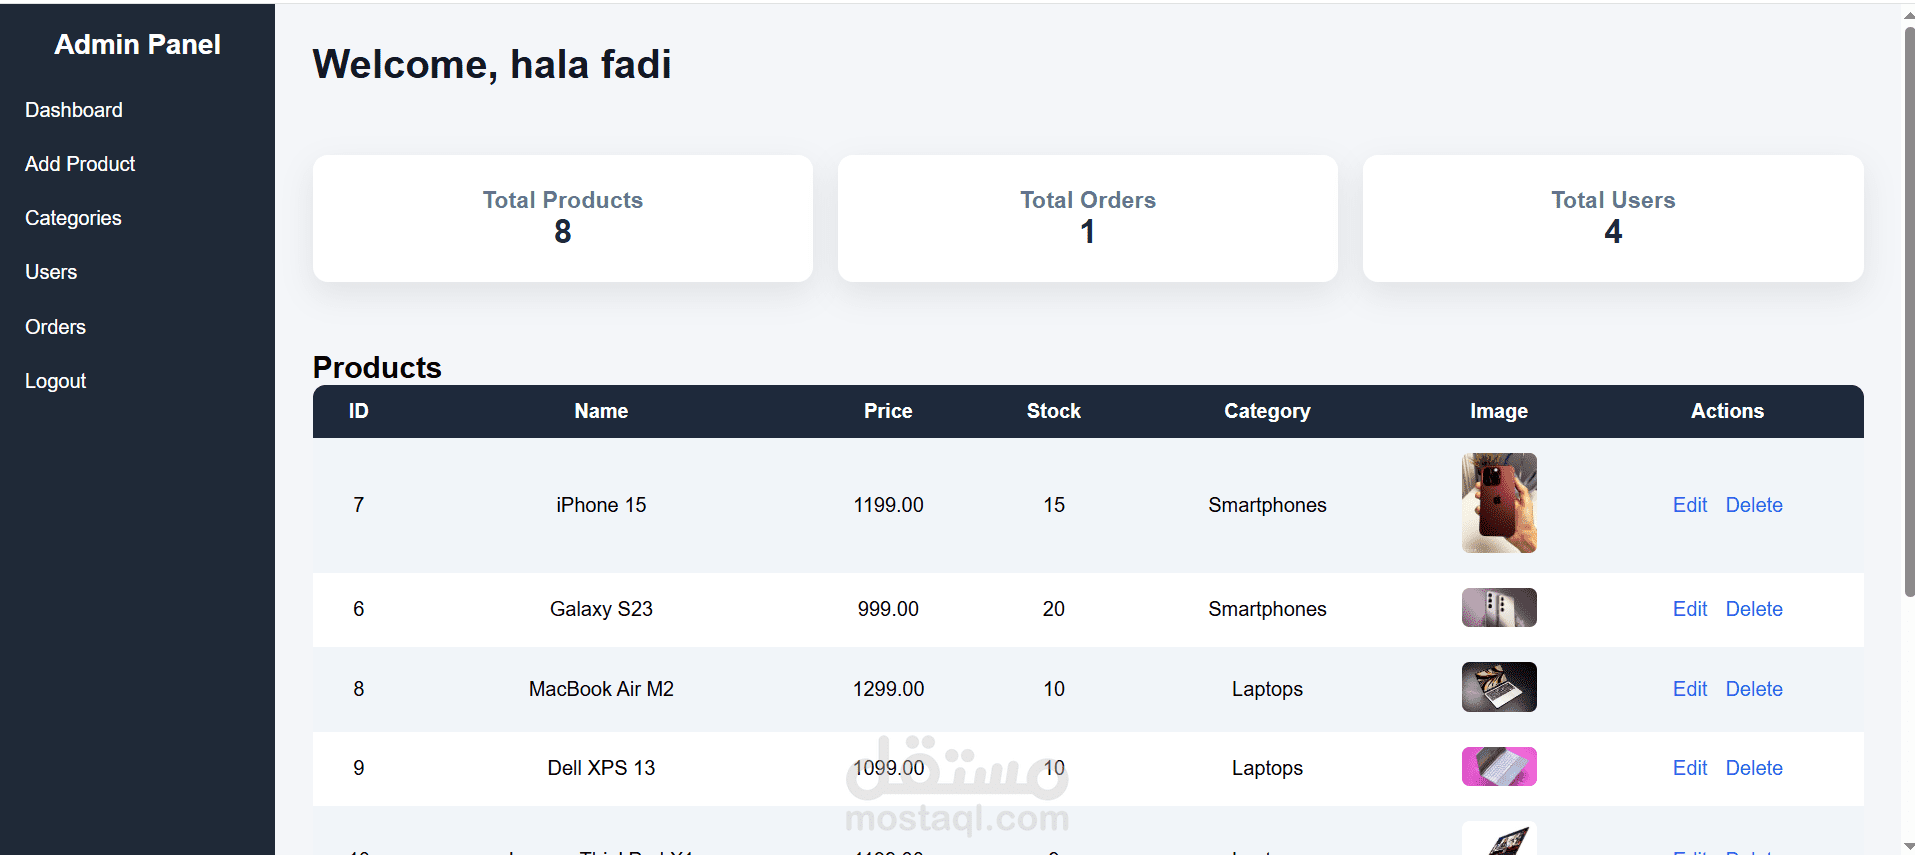Click the Dell XPS 13 thumbnail
This screenshot has height=855, width=1915.
[x=1498, y=767]
